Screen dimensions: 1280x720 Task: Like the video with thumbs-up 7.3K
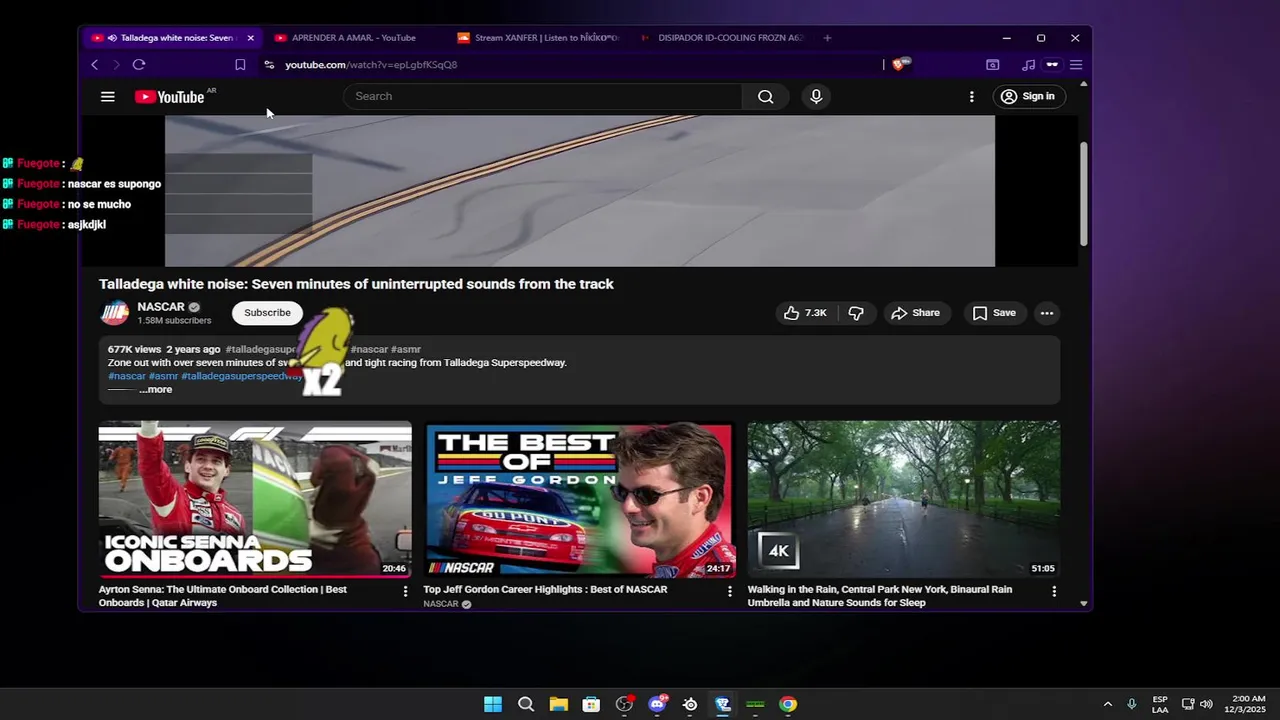coord(806,313)
